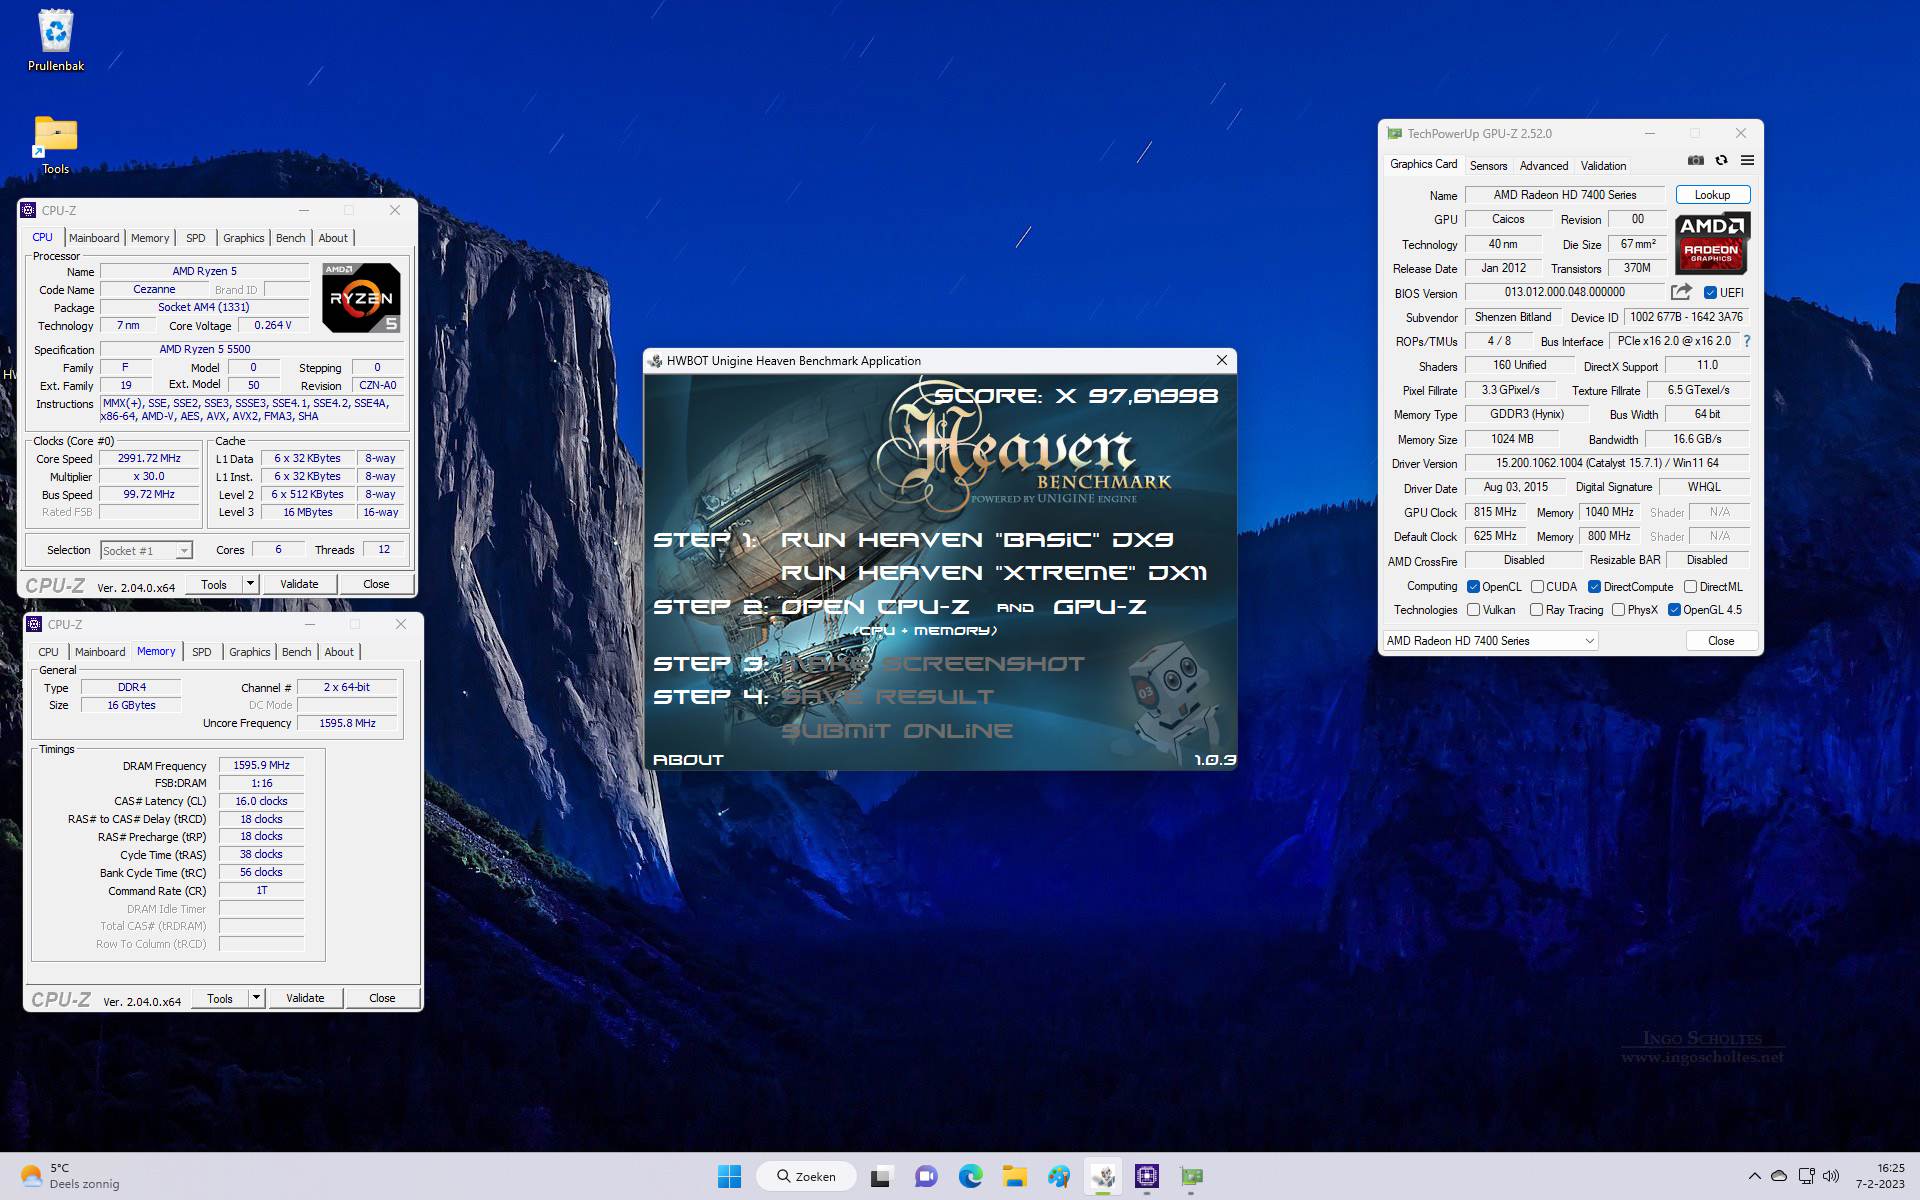Click GPU-Z link in Heaven app step 2
Screen dimensions: 1920x1200
click(1100, 607)
